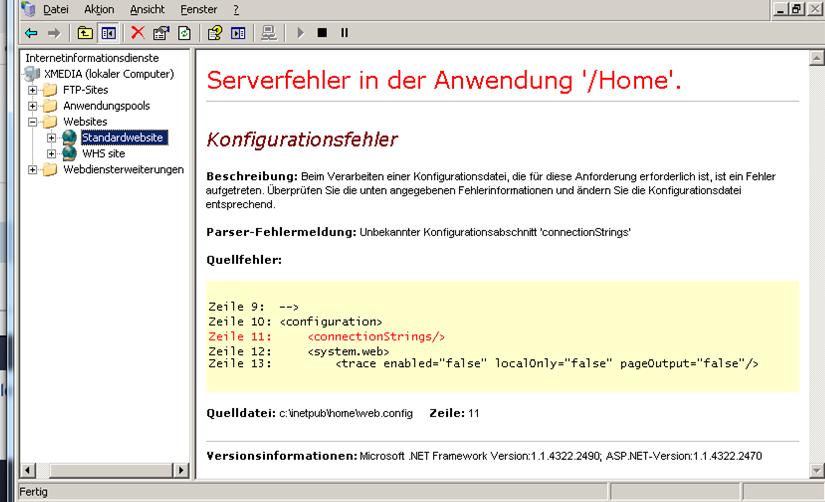
Task: Click the Anwendungspools folder icon
Action: [50, 106]
